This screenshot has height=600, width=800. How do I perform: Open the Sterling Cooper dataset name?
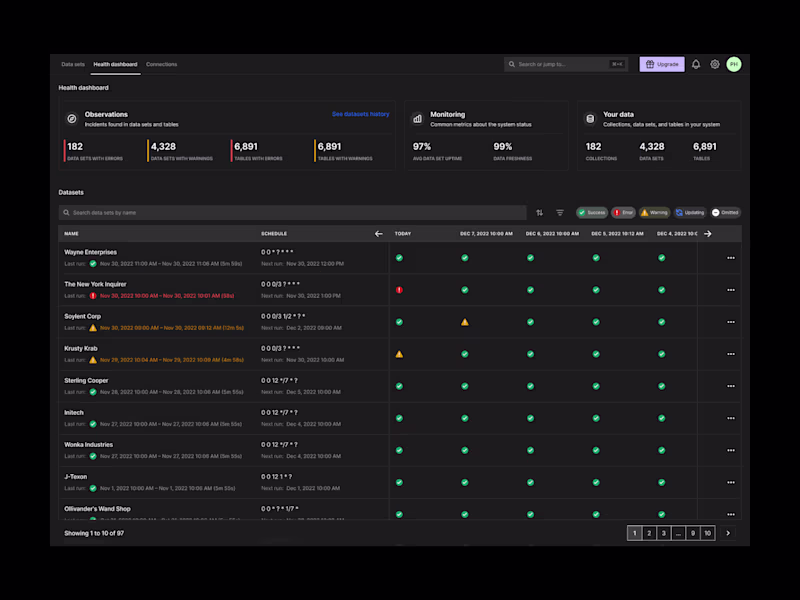[x=86, y=381]
